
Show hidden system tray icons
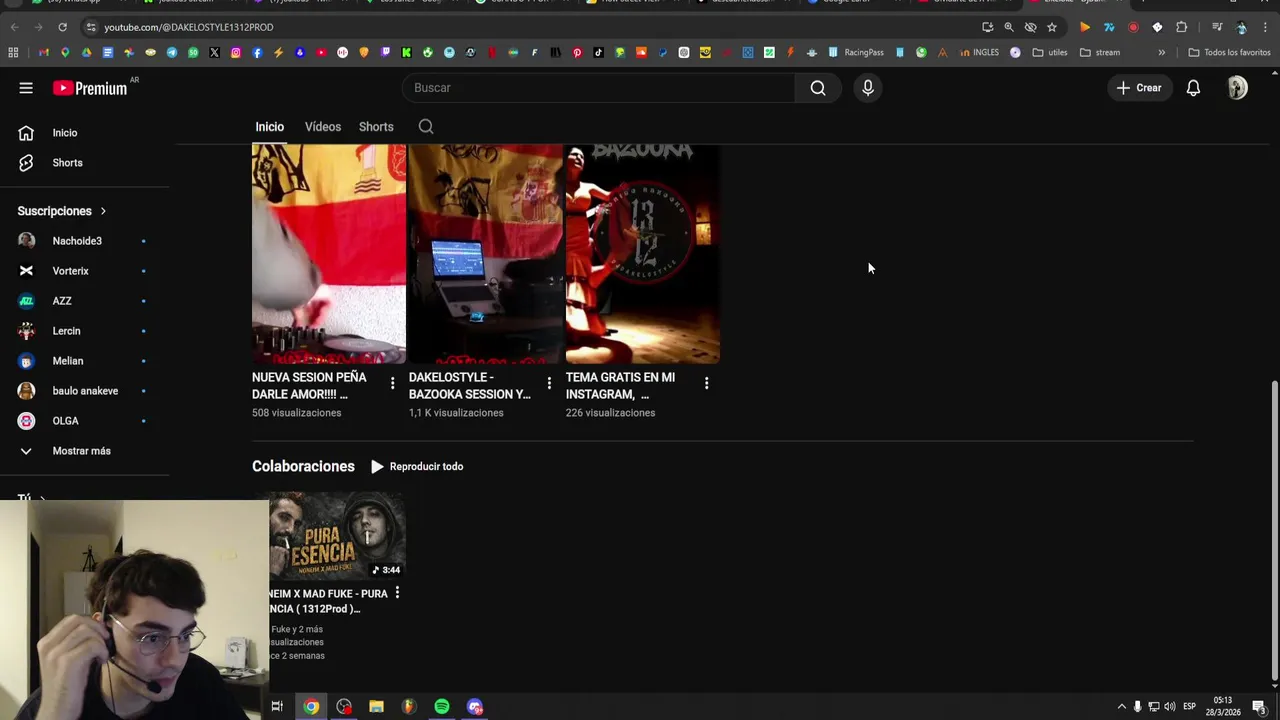click(x=1121, y=707)
